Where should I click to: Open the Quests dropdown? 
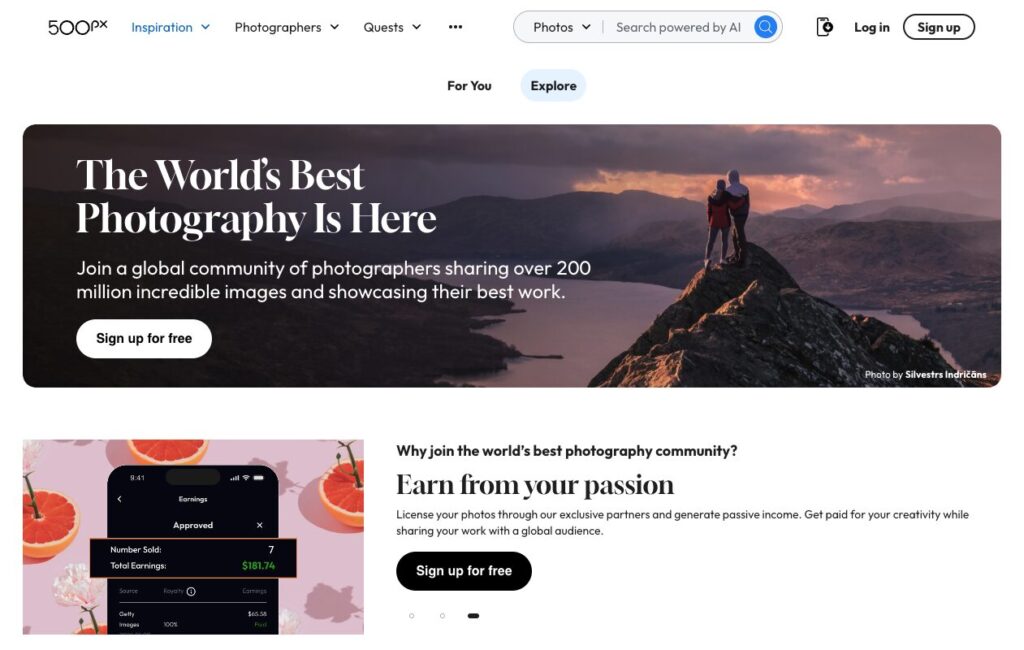point(392,27)
